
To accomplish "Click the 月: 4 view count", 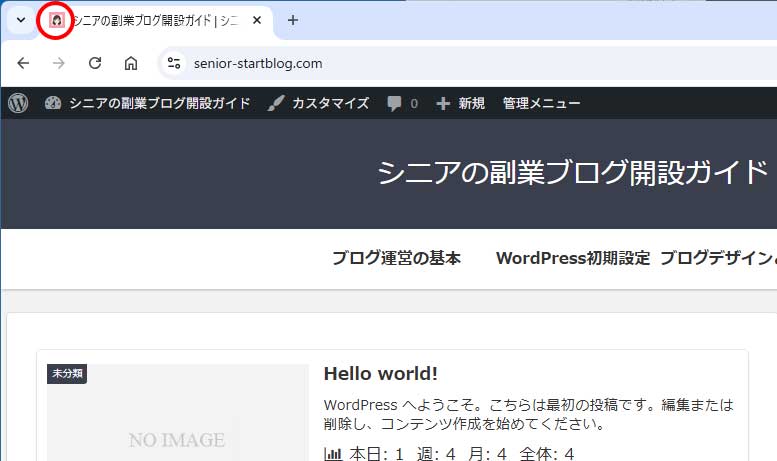I will [x=488, y=454].
